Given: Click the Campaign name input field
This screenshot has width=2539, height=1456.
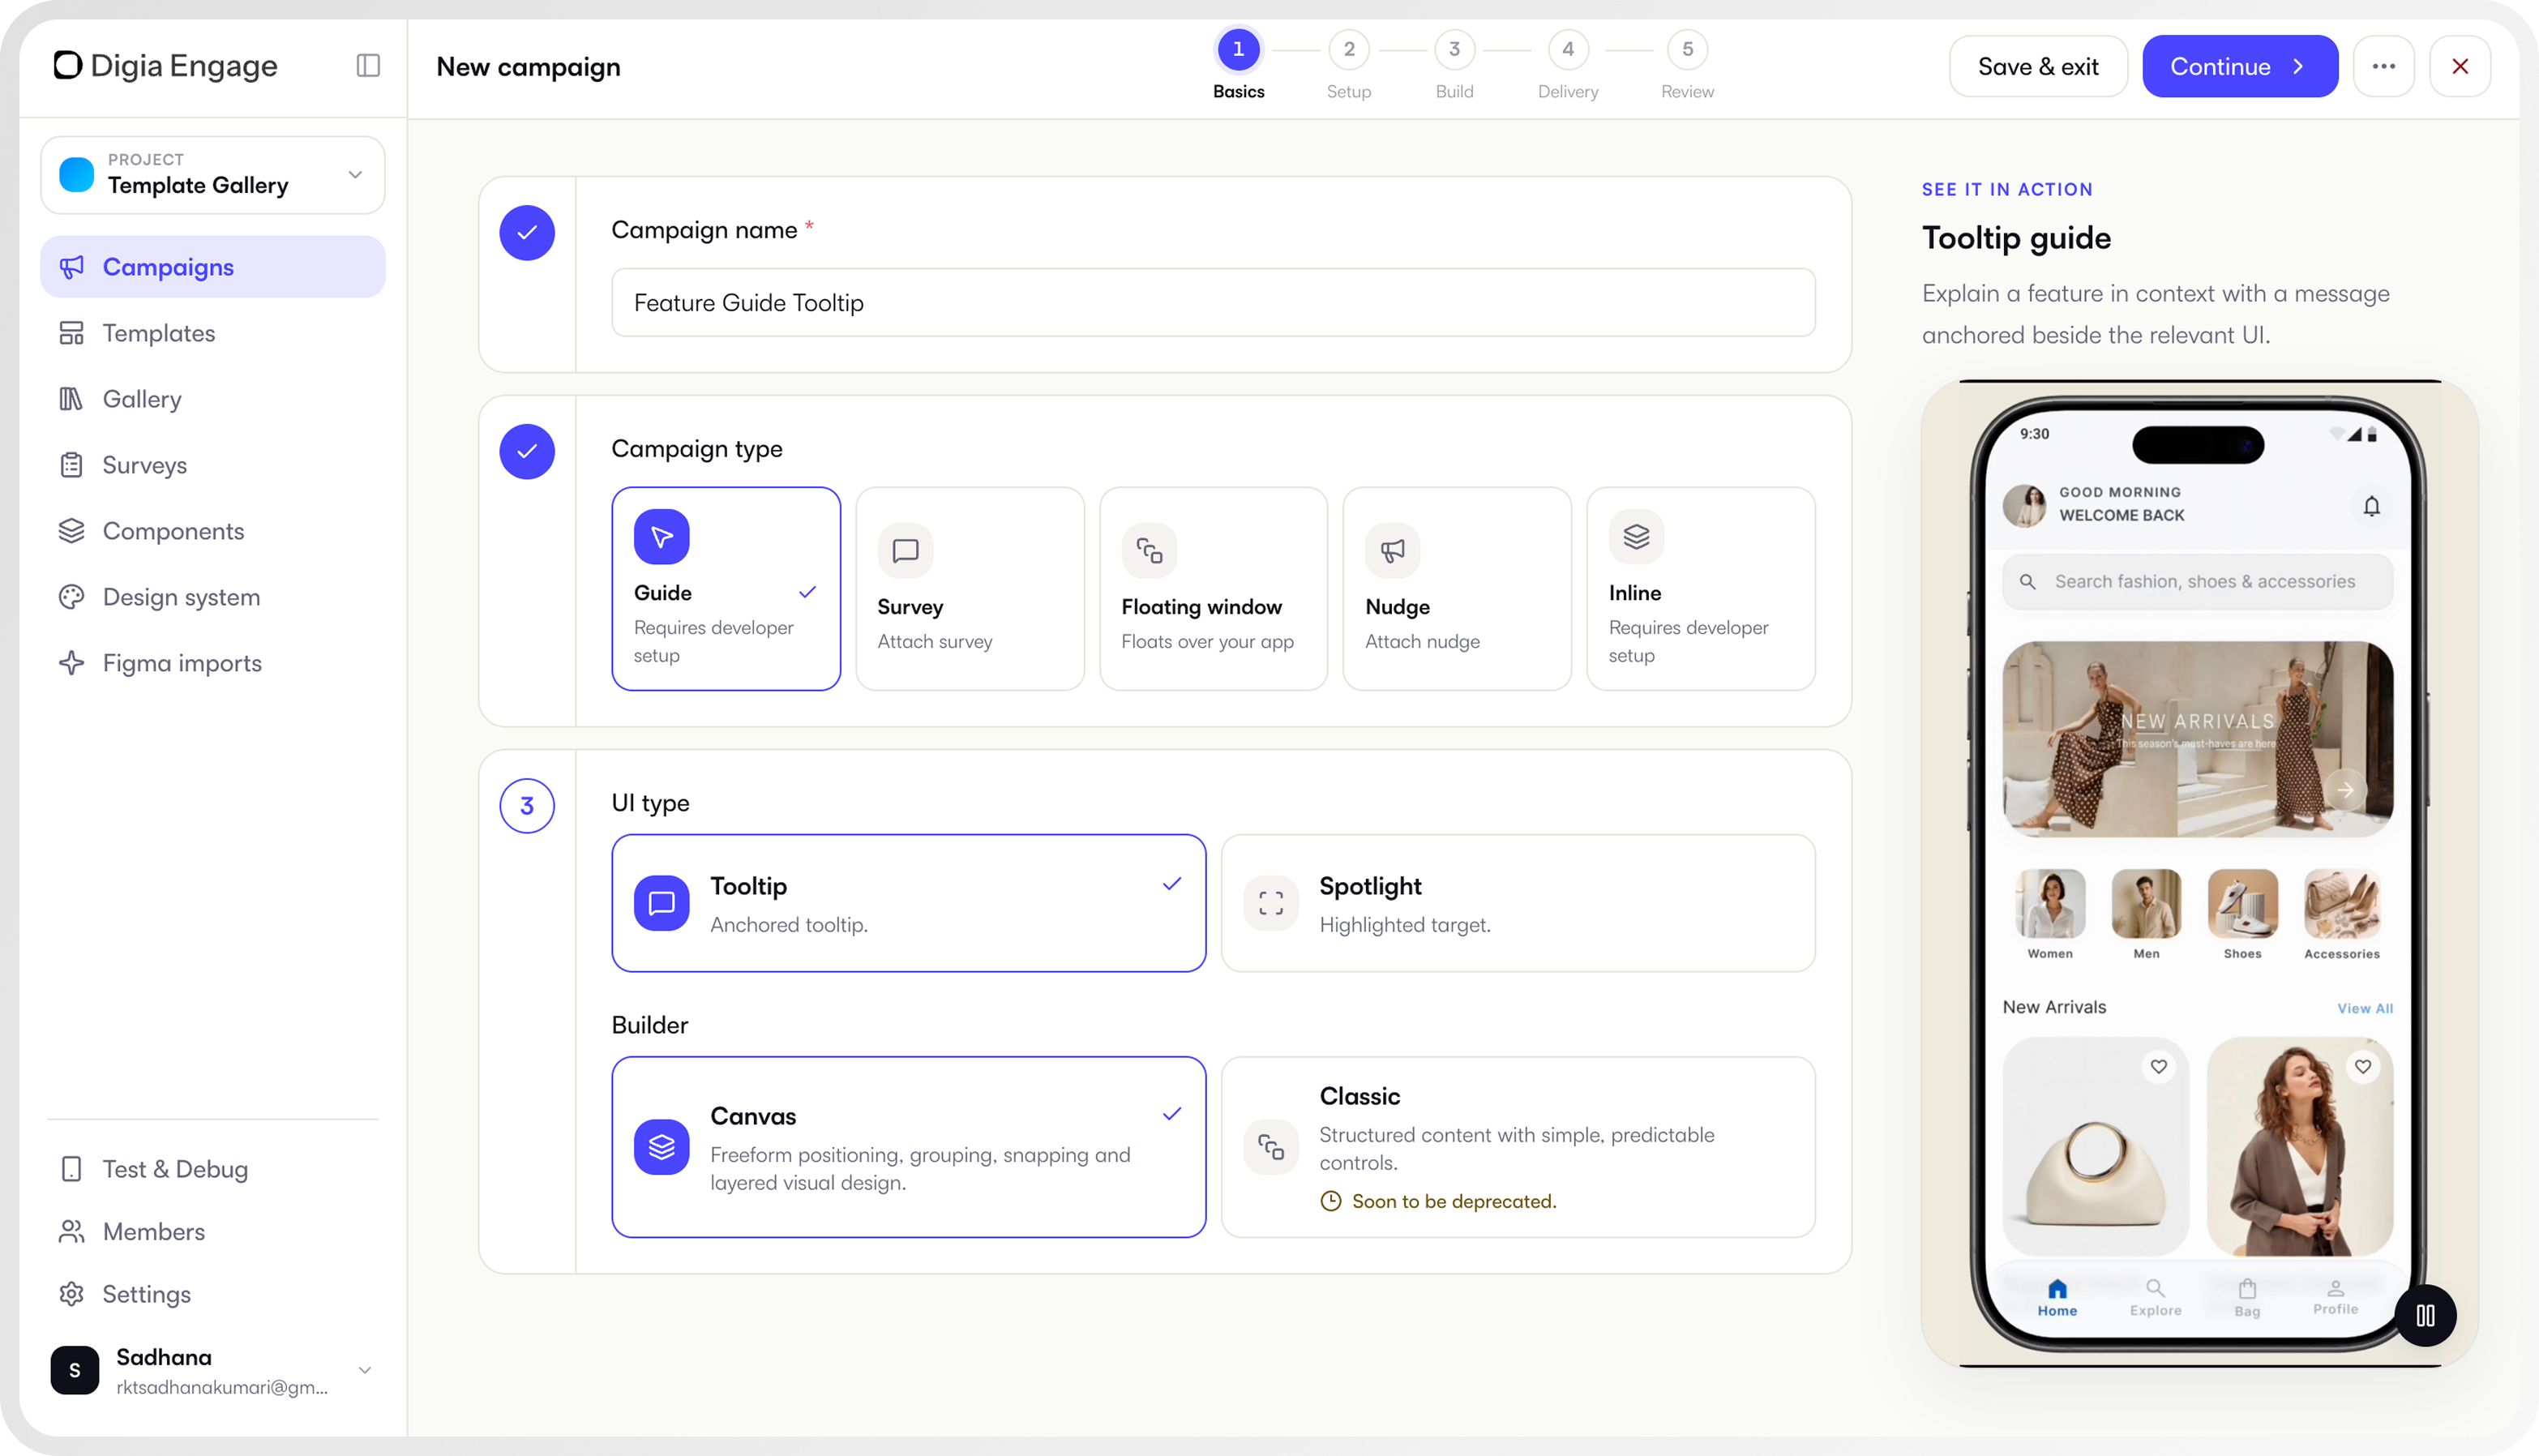Looking at the screenshot, I should click(1213, 302).
